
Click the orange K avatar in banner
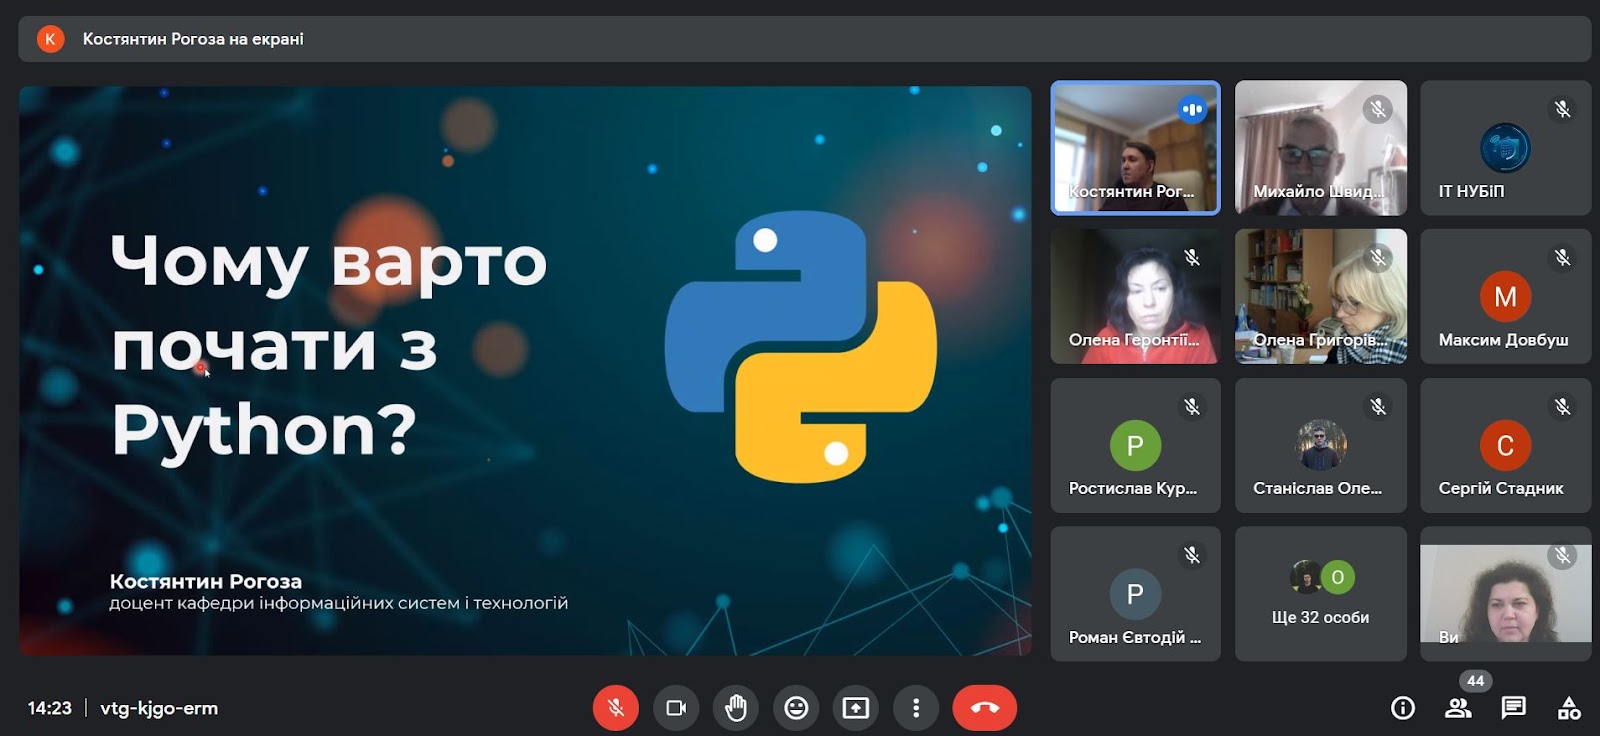click(50, 39)
